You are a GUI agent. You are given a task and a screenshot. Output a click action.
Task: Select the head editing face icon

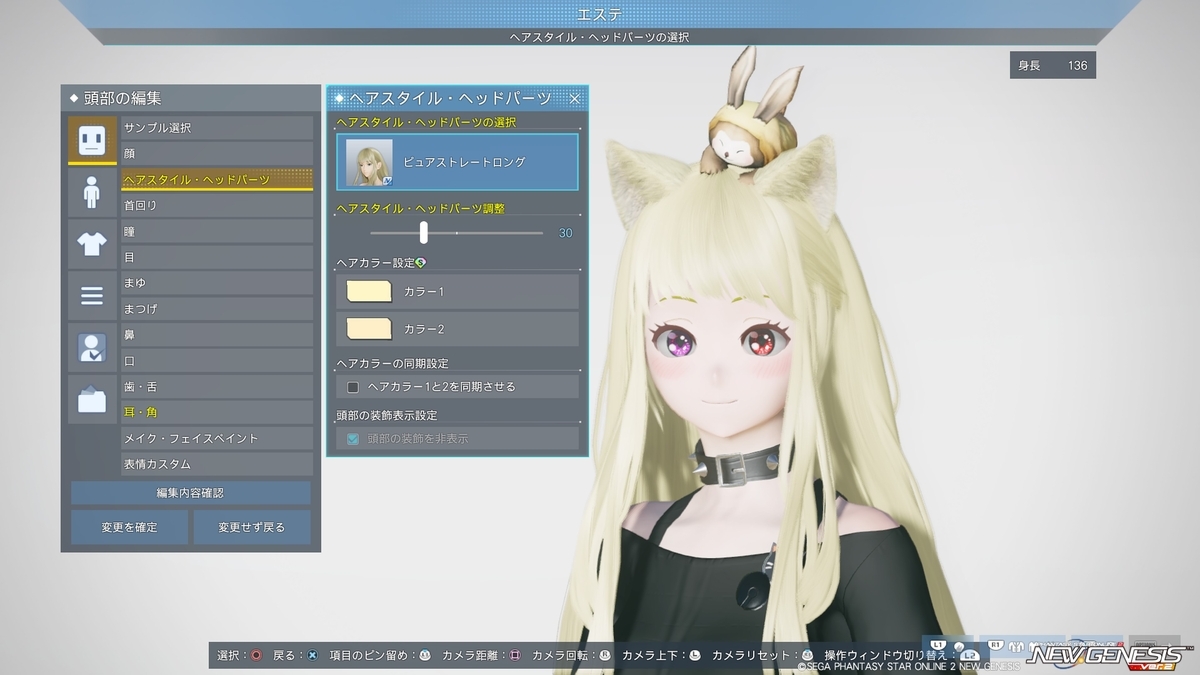(92, 140)
